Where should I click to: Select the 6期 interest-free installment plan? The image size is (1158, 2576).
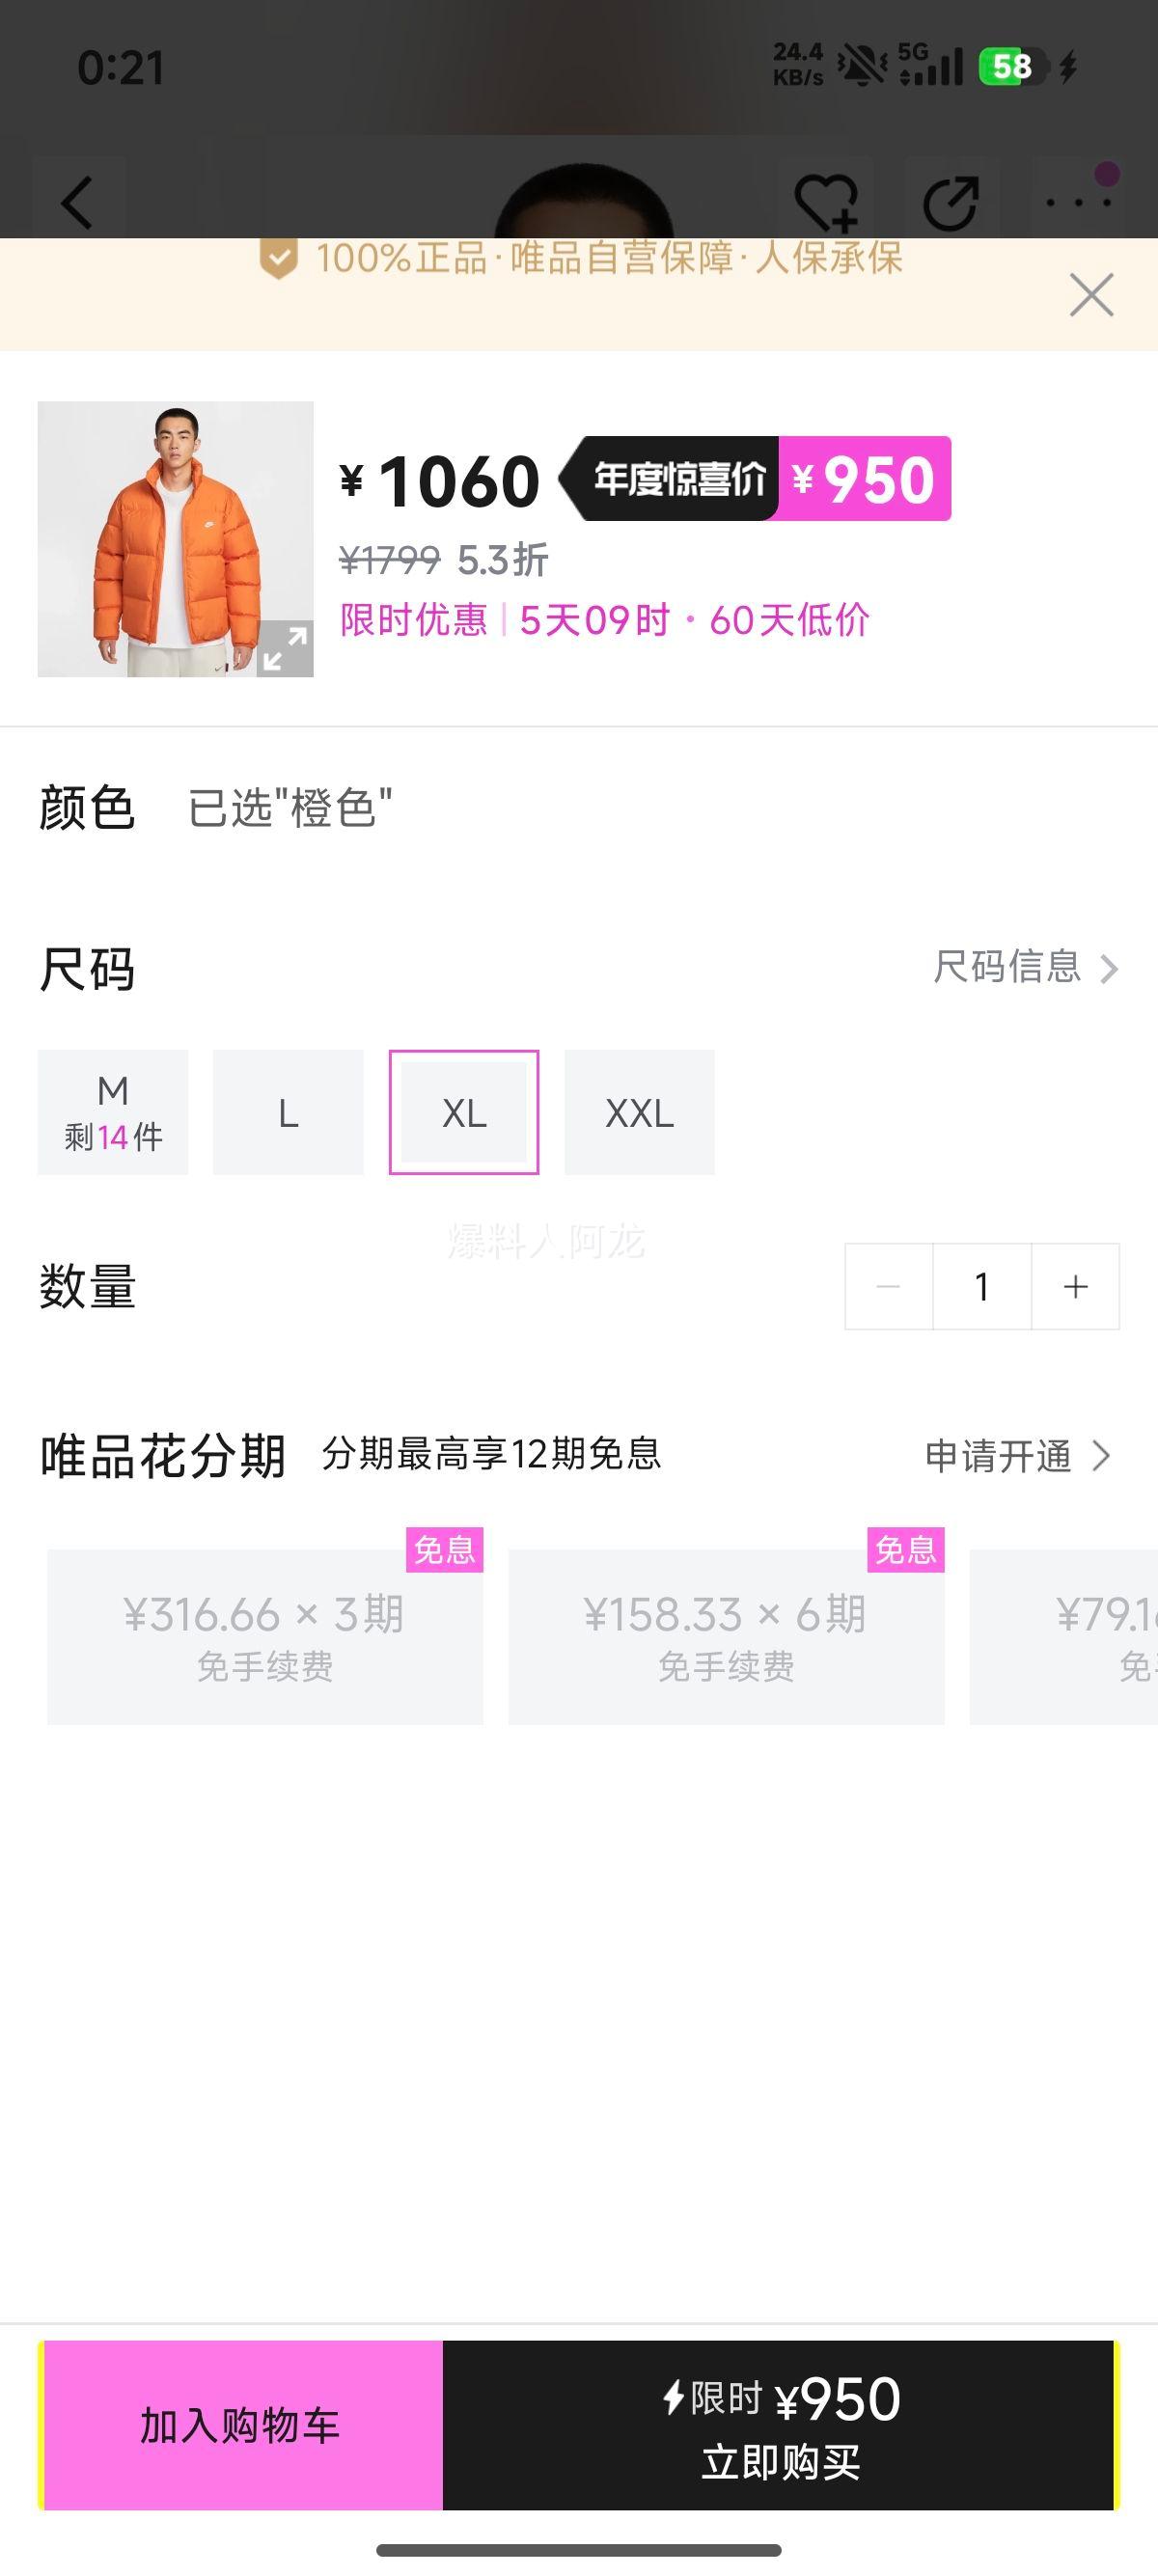(x=726, y=1637)
